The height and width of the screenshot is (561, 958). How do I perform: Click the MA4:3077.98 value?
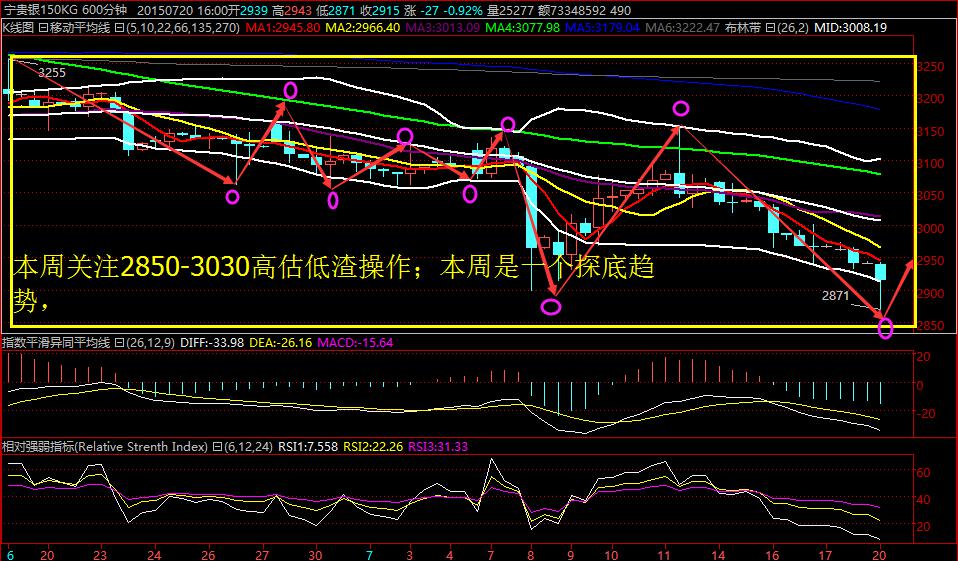[522, 28]
